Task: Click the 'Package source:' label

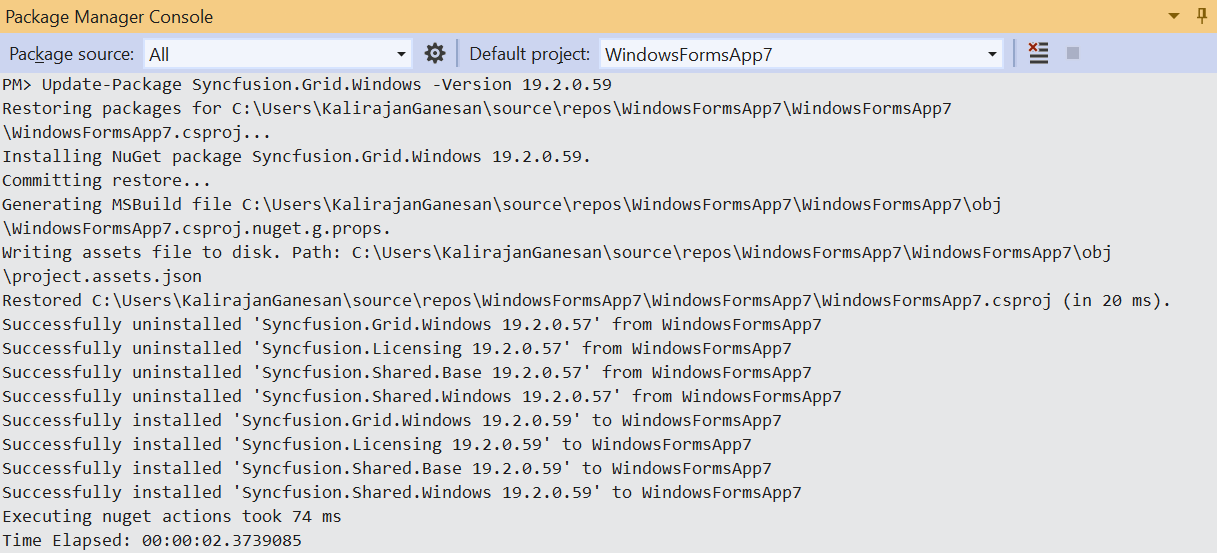Action: [x=72, y=54]
